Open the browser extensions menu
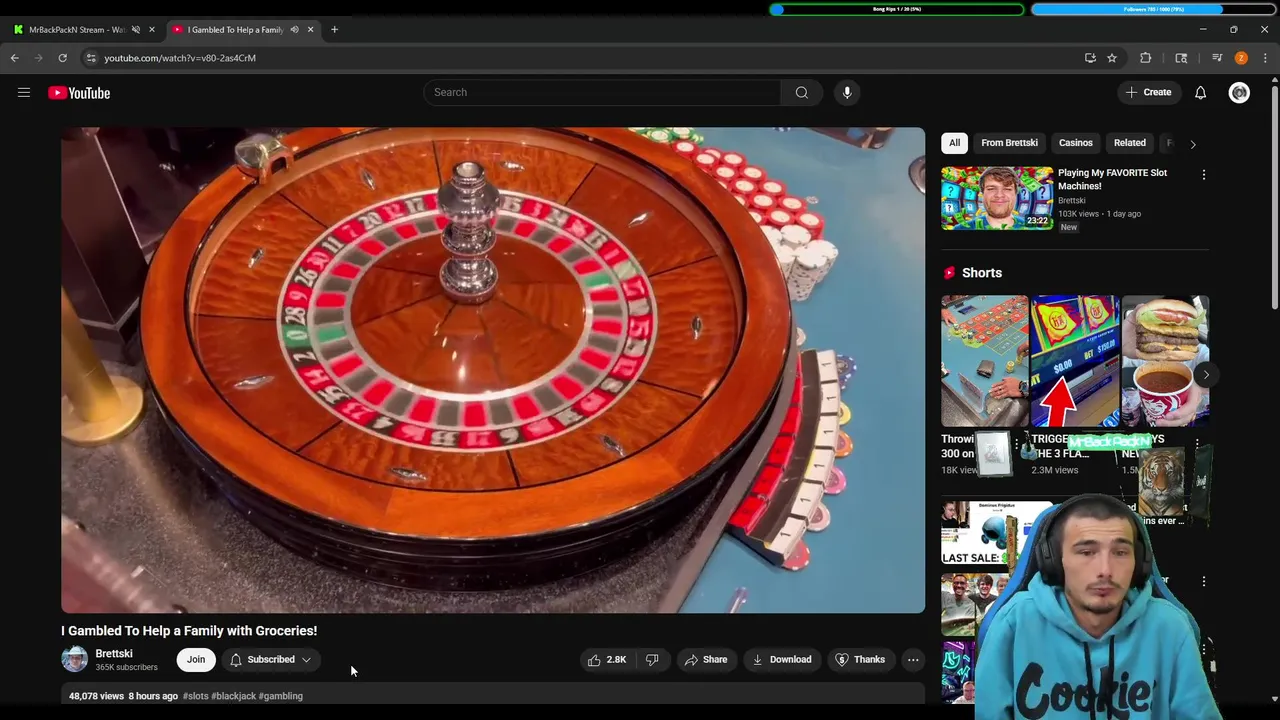 (1145, 58)
